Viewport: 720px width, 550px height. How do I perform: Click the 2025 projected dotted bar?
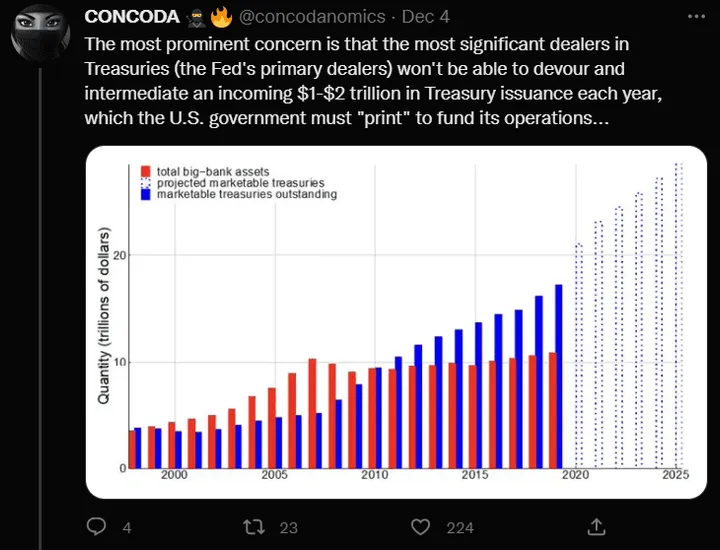click(x=679, y=315)
